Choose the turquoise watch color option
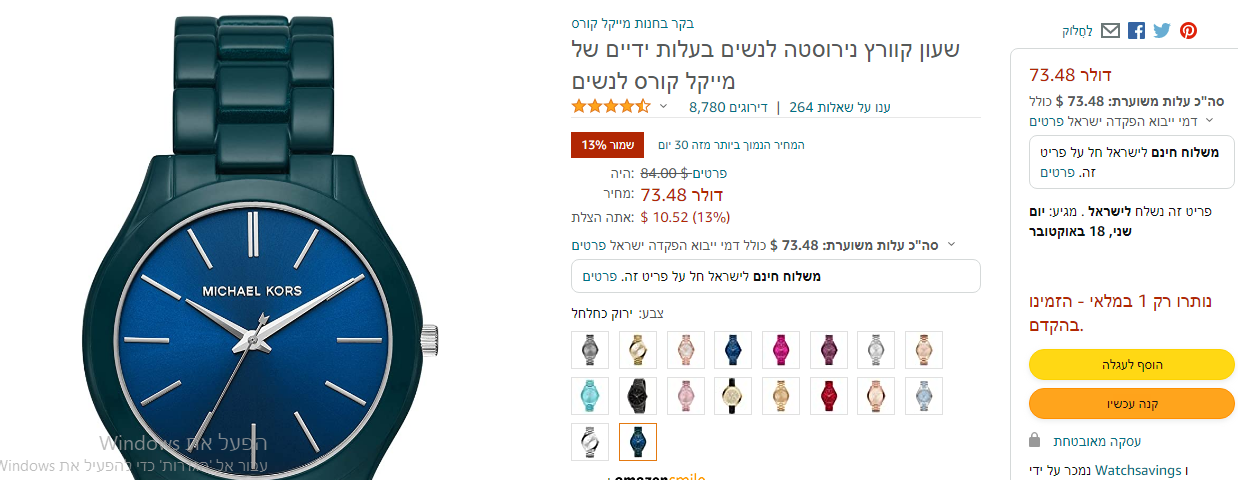Screen dimensions: 1238x480 pyautogui.click(x=590, y=396)
